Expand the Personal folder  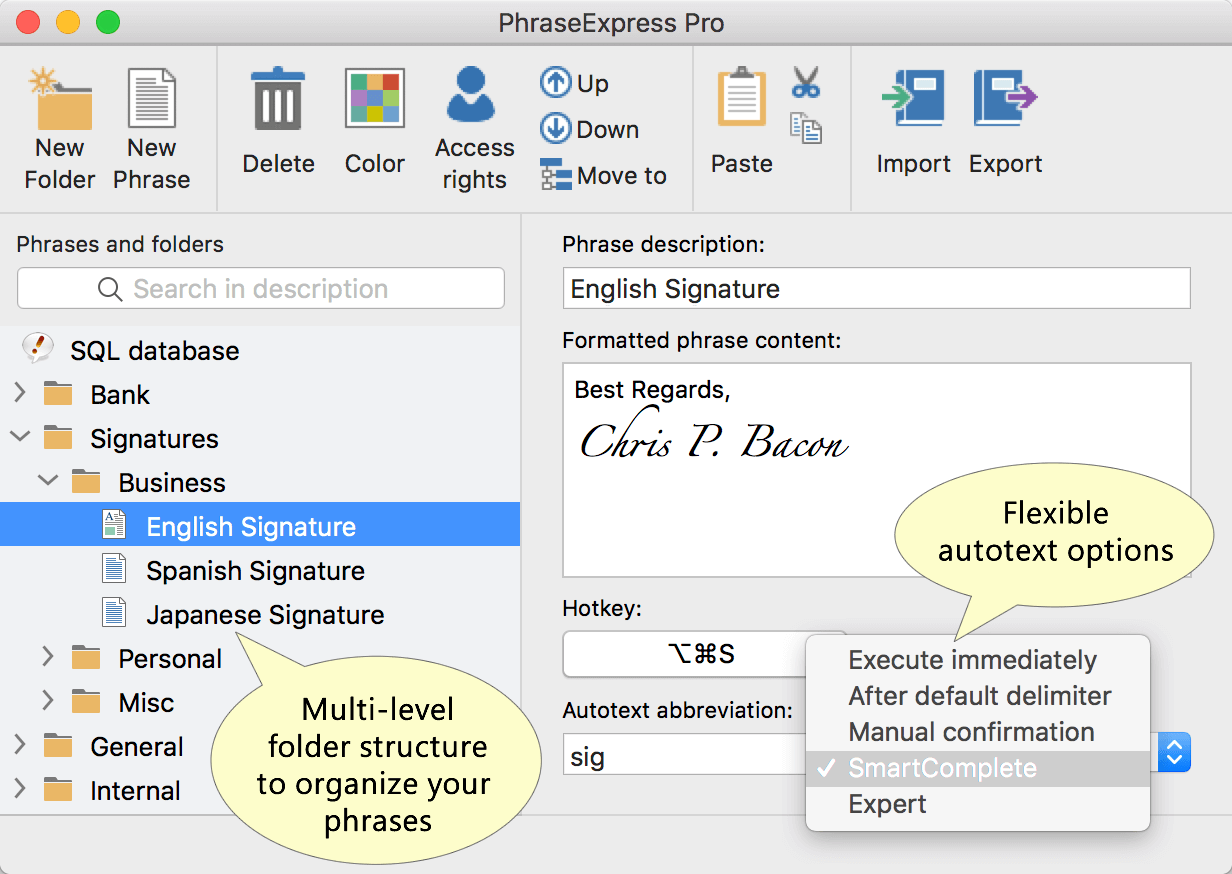(x=47, y=658)
